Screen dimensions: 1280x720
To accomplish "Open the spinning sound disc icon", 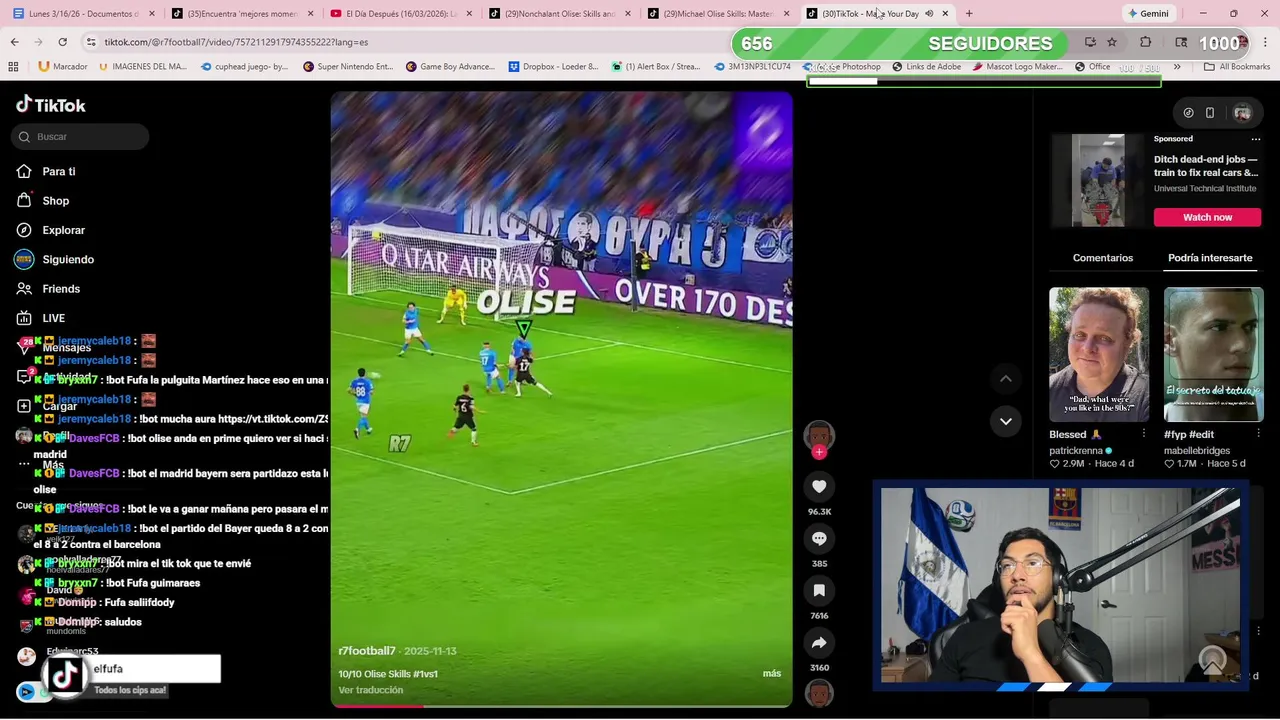I will 819,693.
